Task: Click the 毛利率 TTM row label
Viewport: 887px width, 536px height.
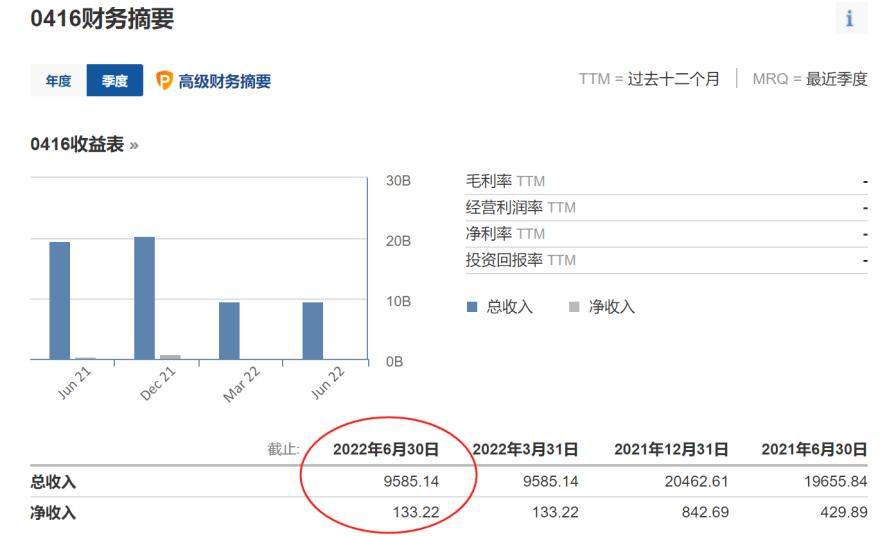Action: [x=505, y=181]
